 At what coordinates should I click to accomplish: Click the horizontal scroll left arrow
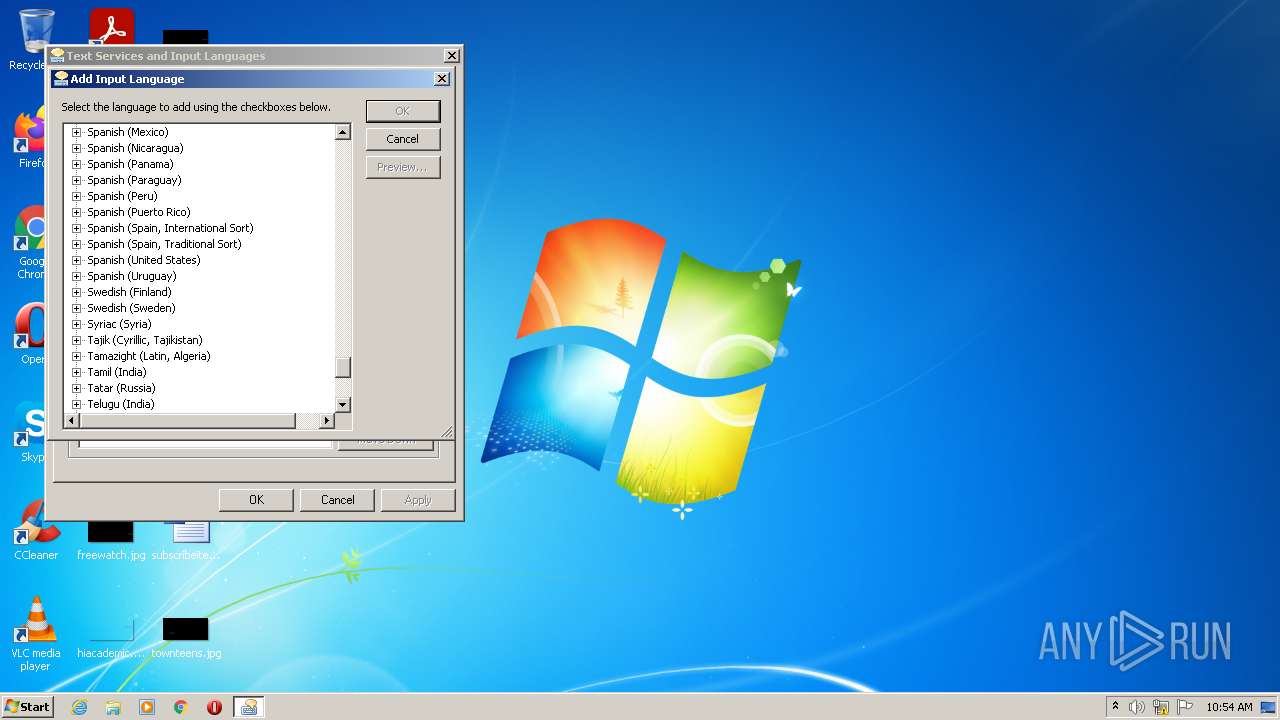(71, 421)
